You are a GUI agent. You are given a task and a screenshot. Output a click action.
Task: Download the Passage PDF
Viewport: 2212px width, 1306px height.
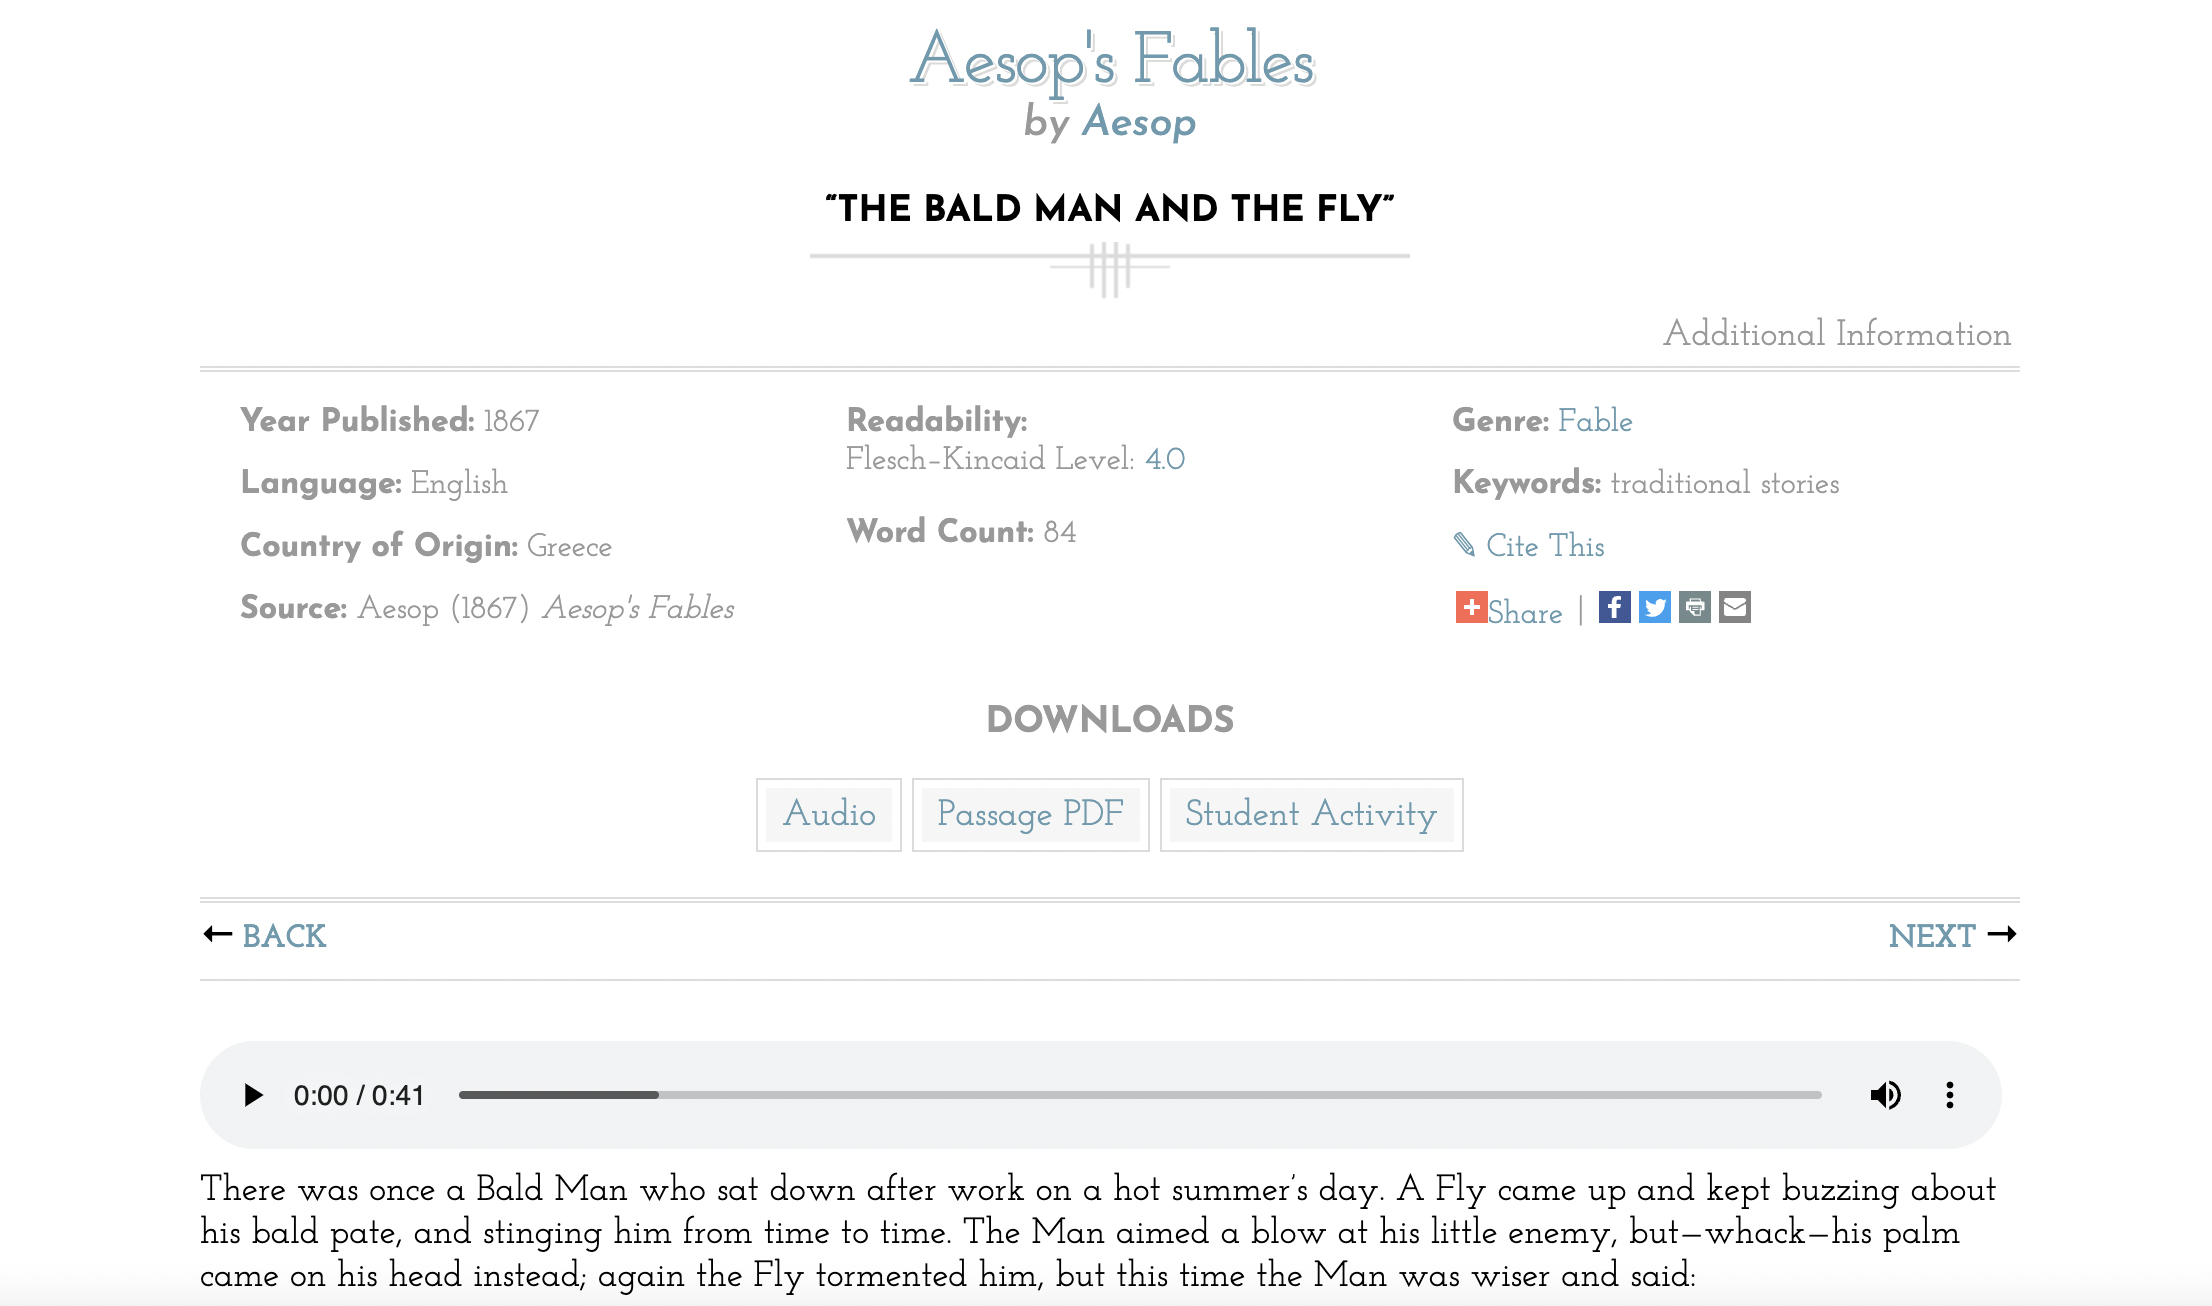coord(1030,815)
